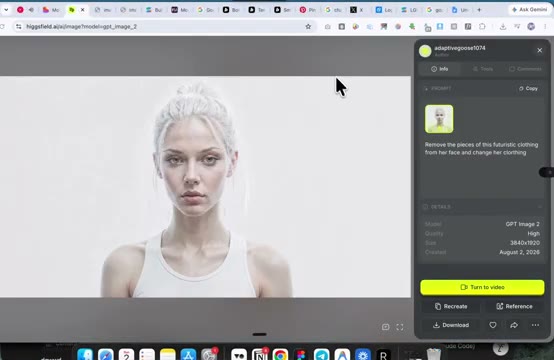Like the image with the heart icon
The image size is (554, 360).
(493, 325)
